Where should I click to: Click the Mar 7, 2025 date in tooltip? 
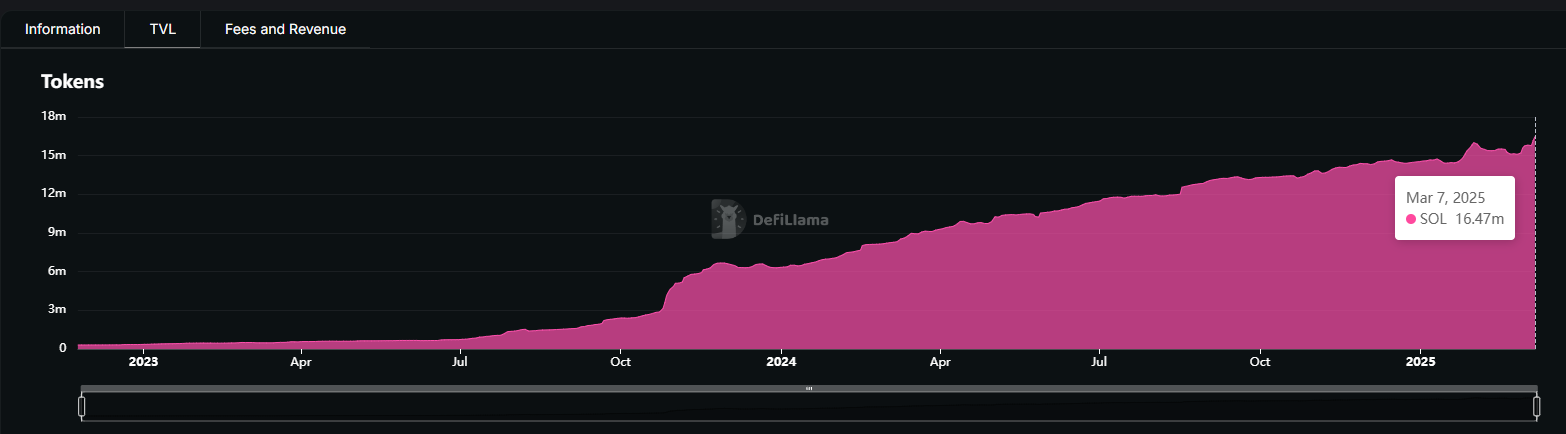[x=1445, y=198]
